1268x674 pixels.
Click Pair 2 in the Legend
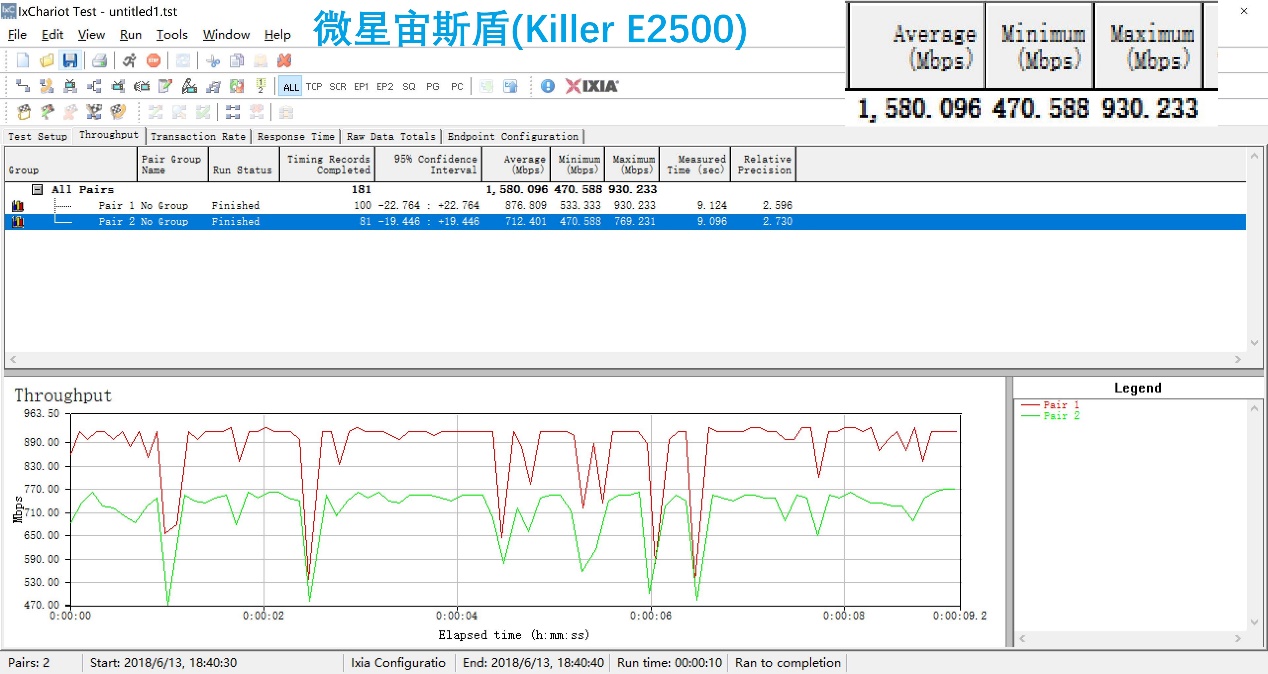click(1050, 415)
